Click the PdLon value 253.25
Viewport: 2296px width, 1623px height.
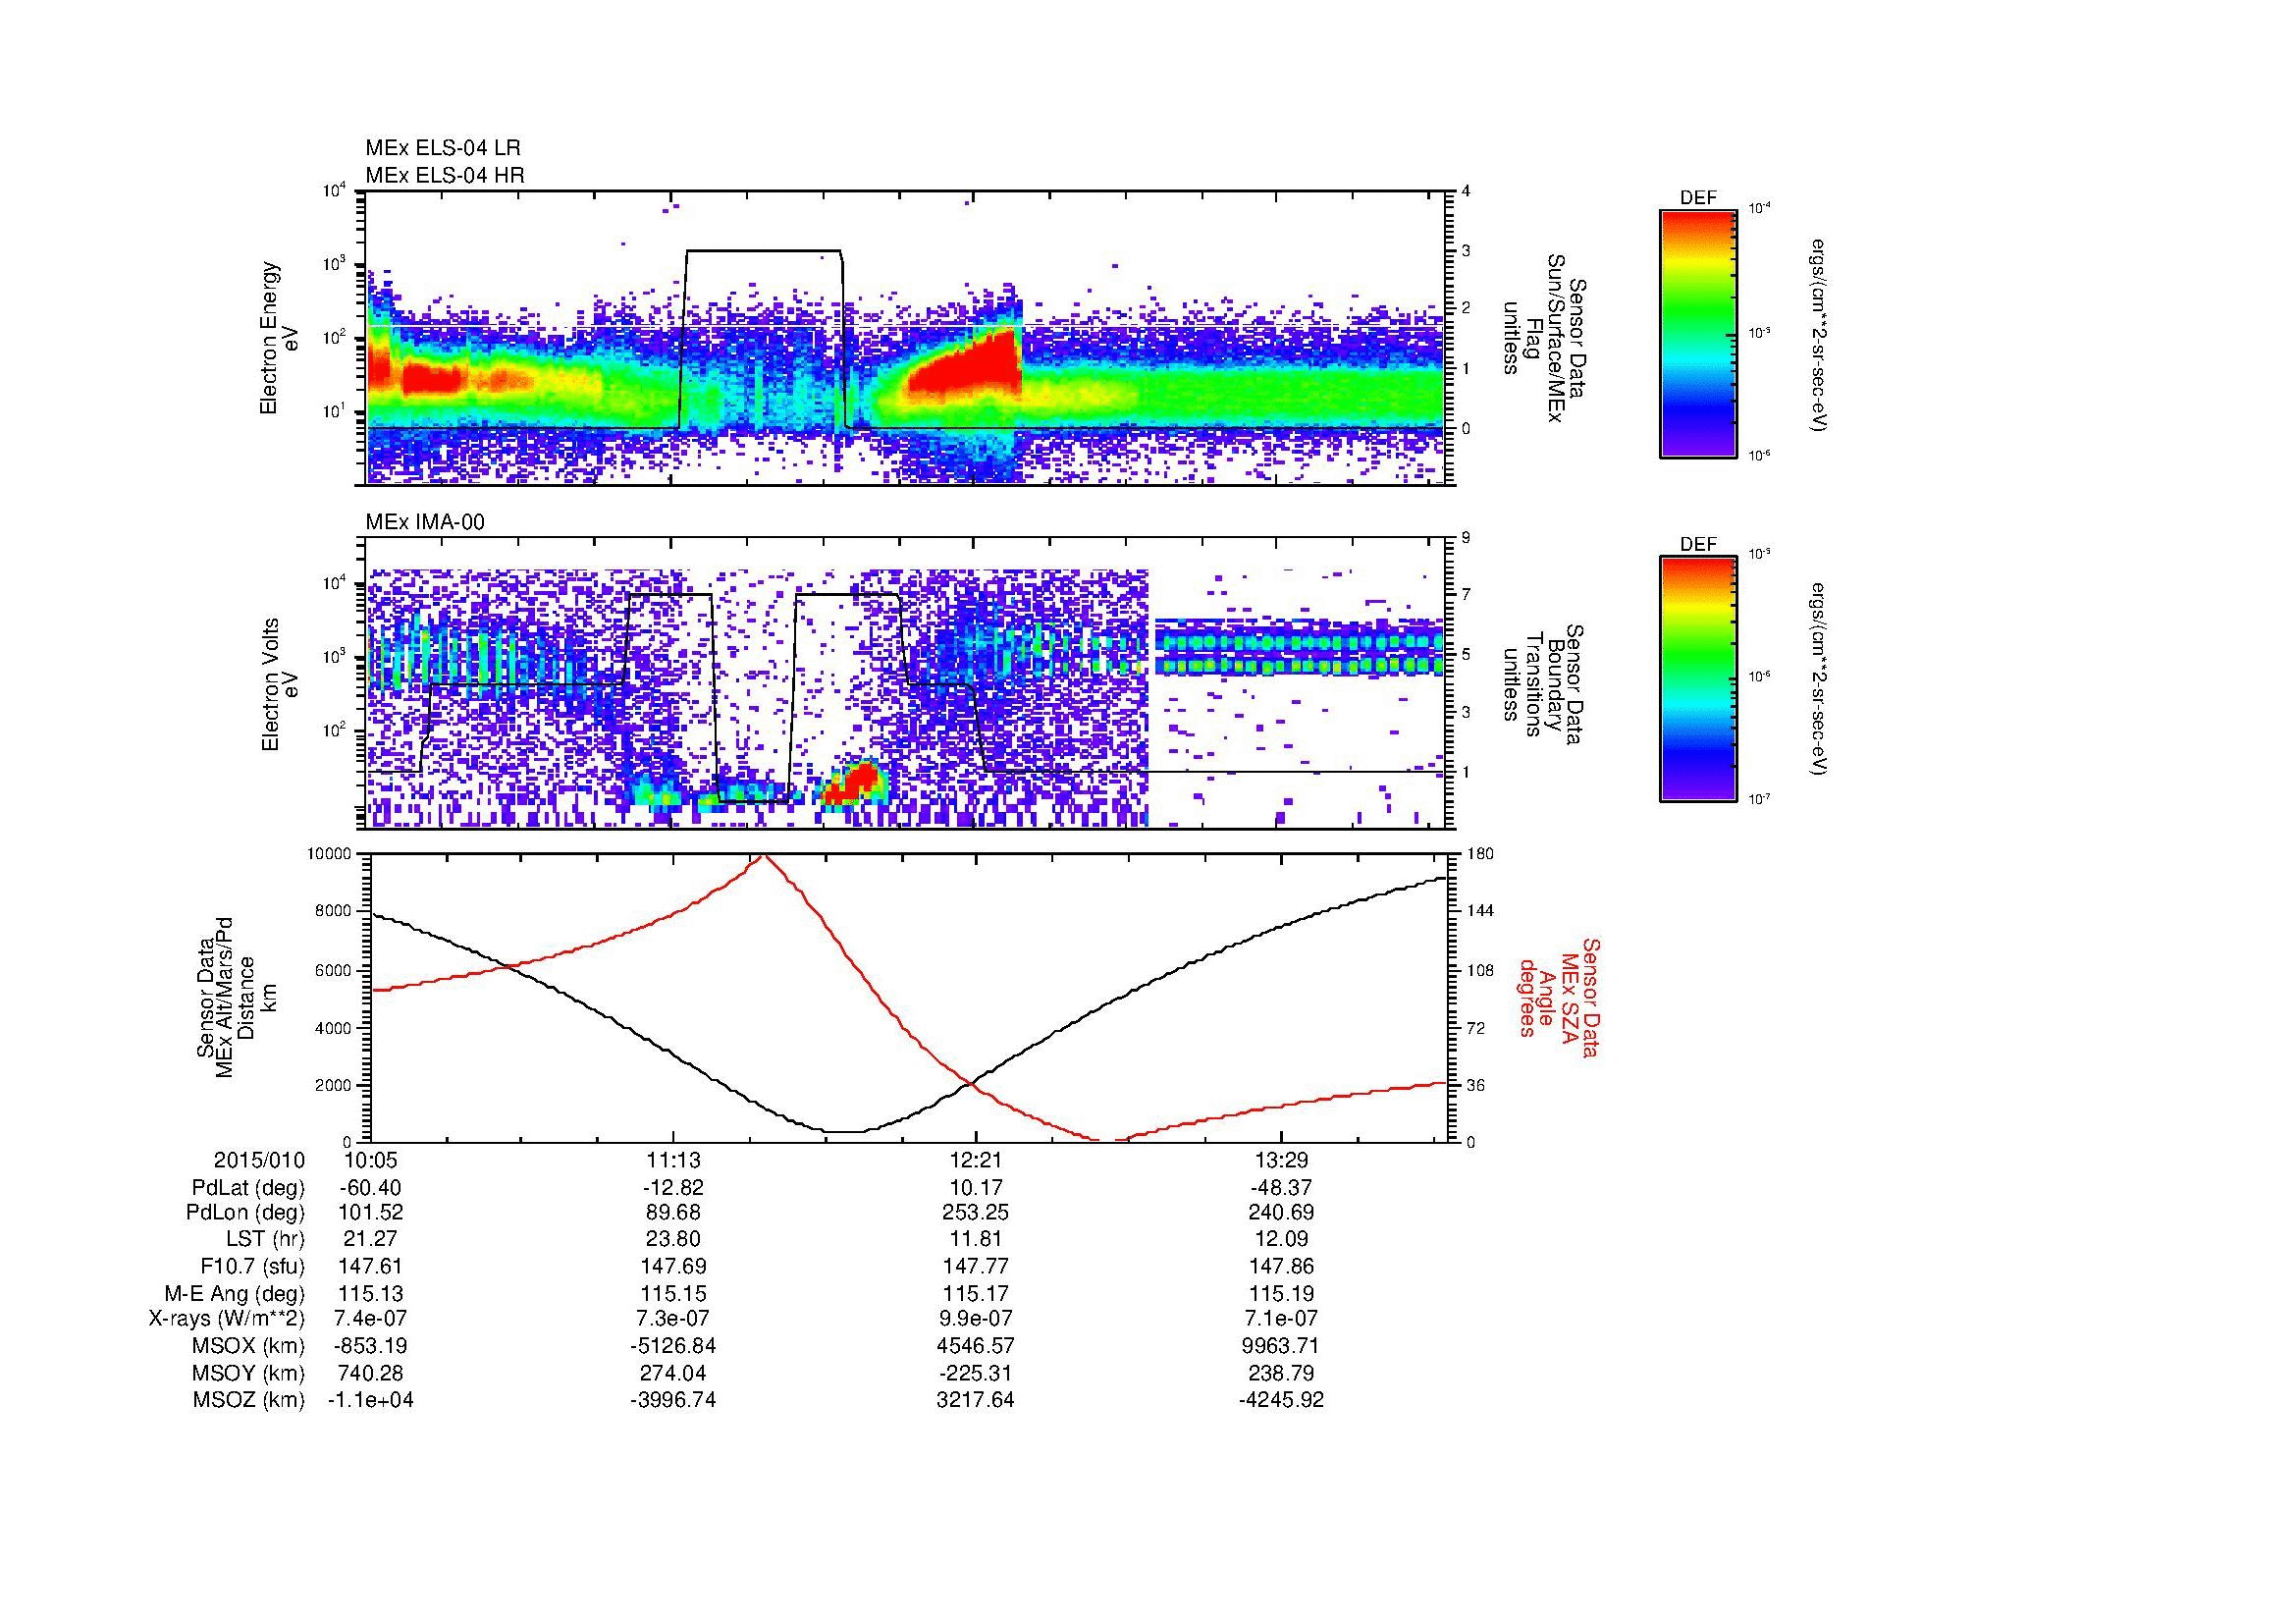(975, 1213)
